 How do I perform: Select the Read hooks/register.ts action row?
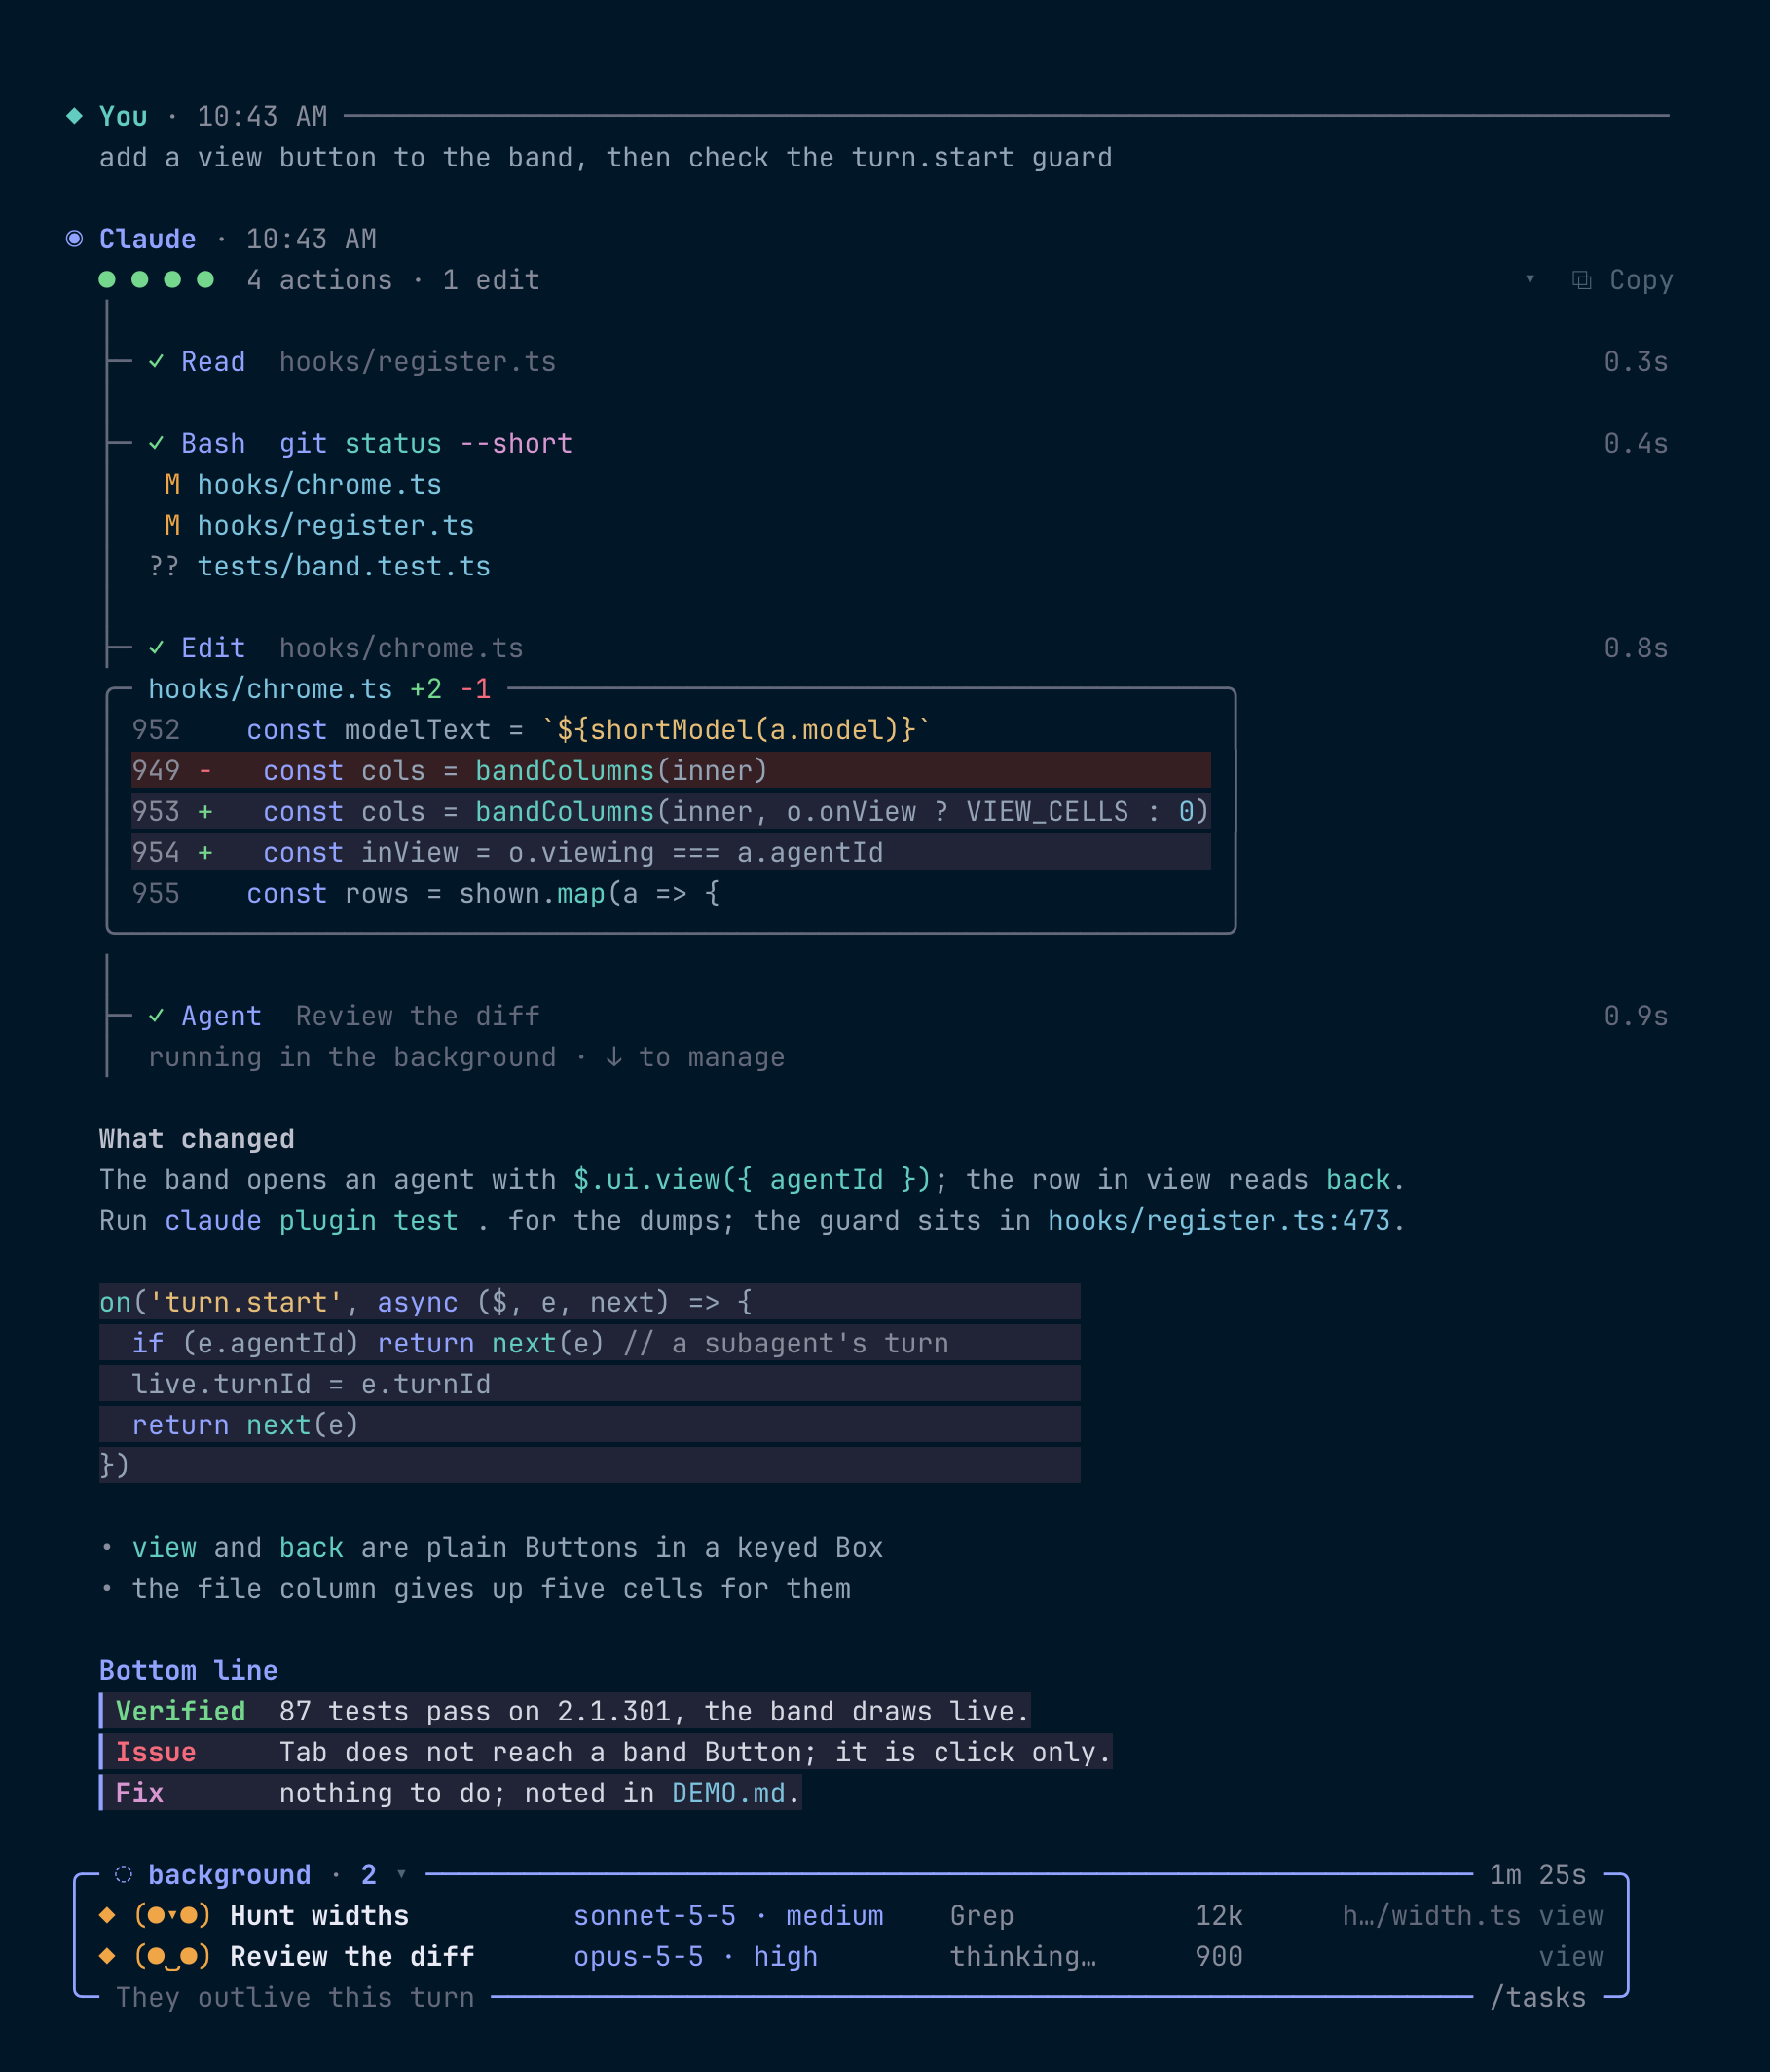pyautogui.click(x=888, y=362)
